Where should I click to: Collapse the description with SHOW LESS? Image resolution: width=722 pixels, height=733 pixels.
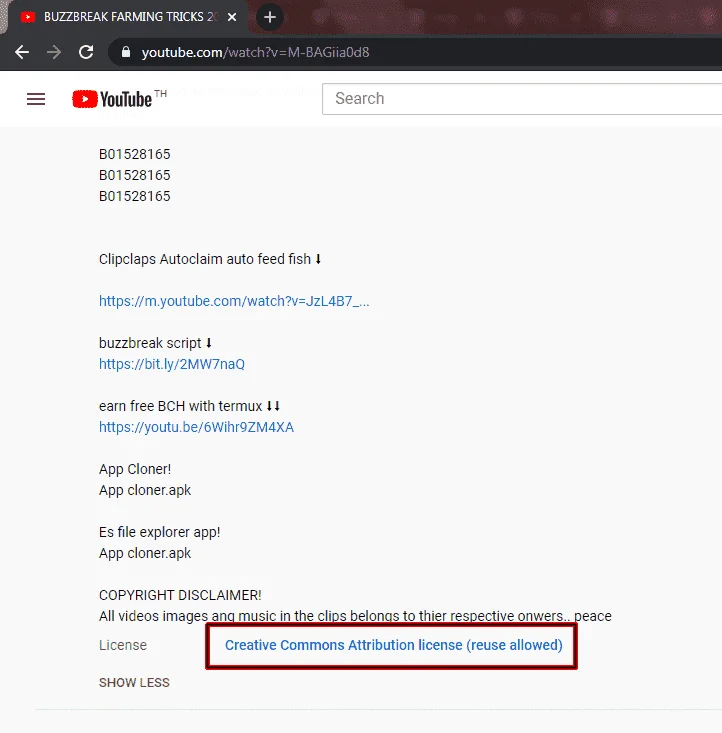(x=134, y=683)
